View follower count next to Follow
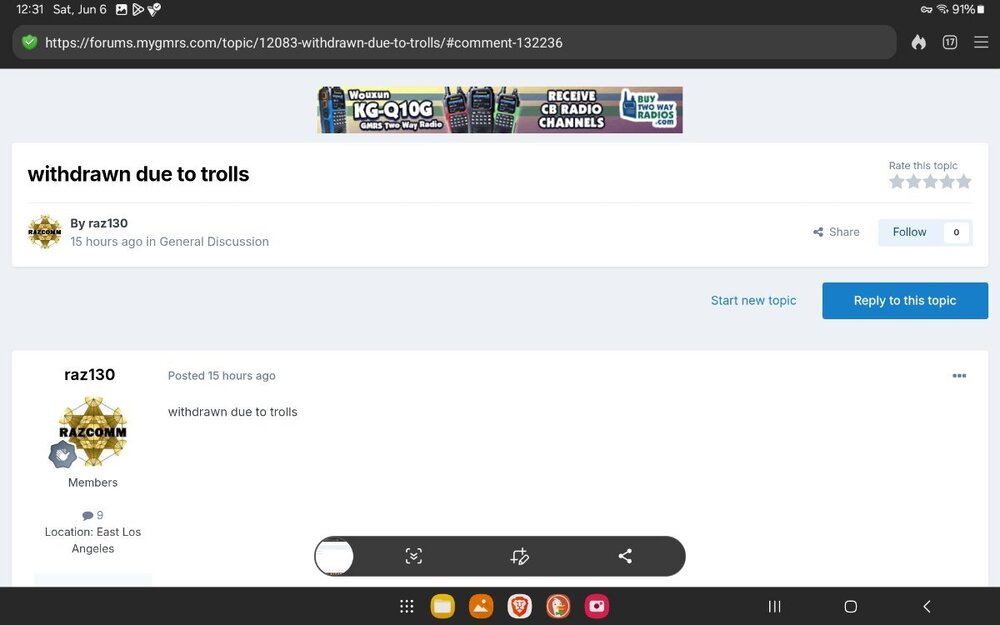The height and width of the screenshot is (625, 1000). click(956, 232)
